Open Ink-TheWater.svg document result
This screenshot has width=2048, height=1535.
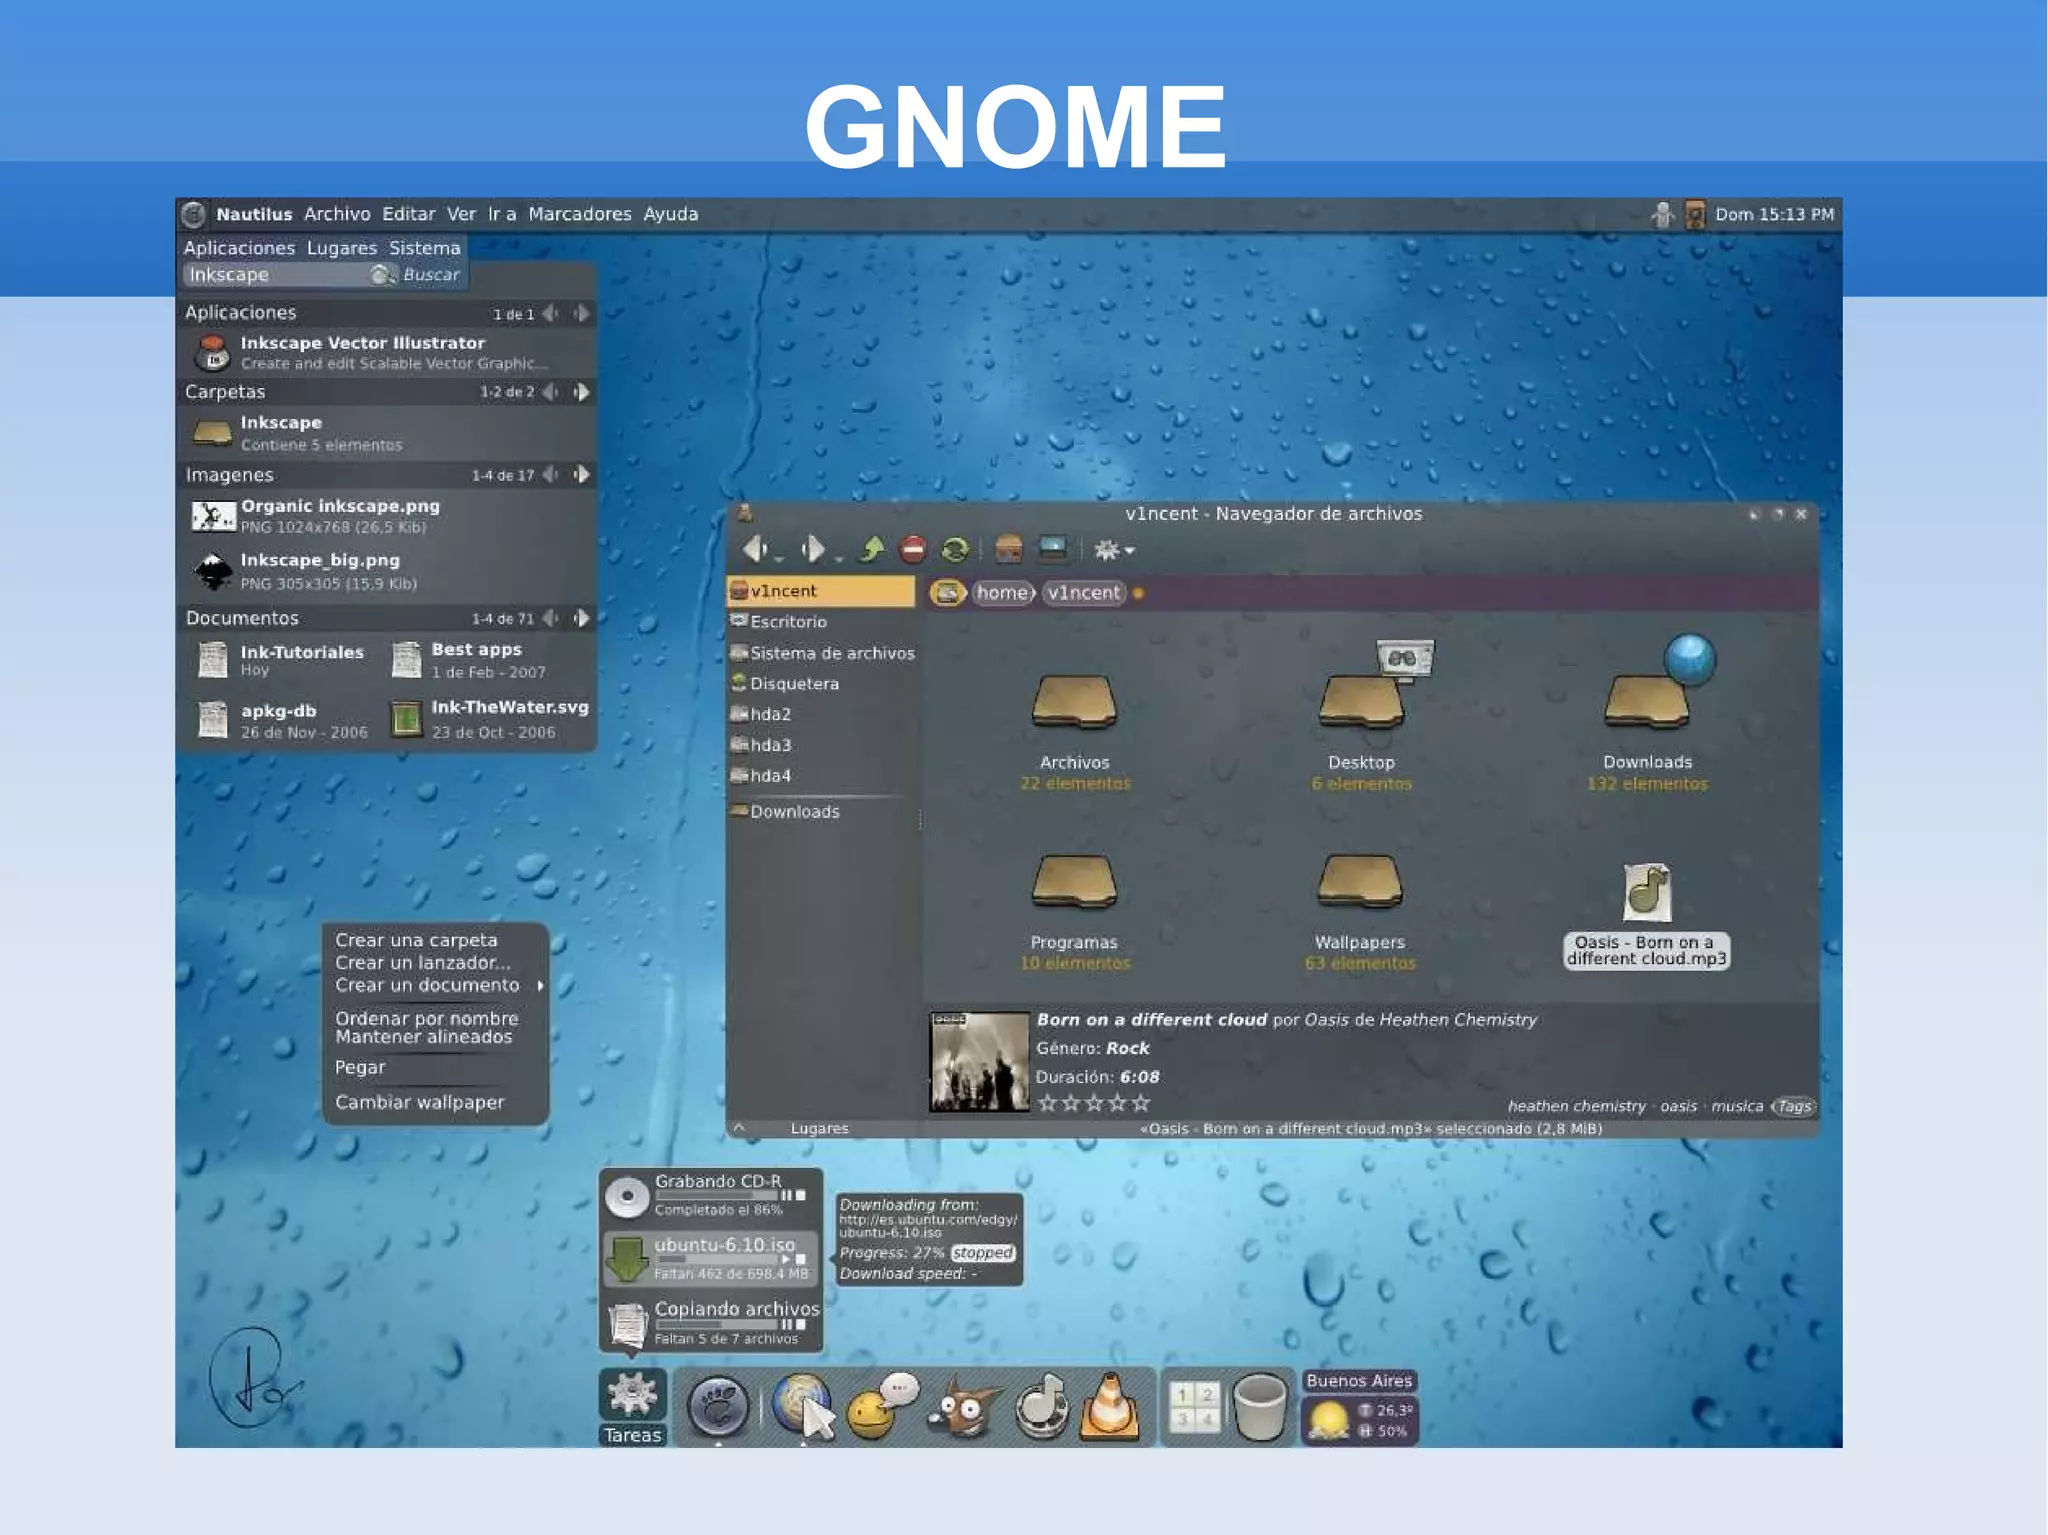[x=490, y=718]
